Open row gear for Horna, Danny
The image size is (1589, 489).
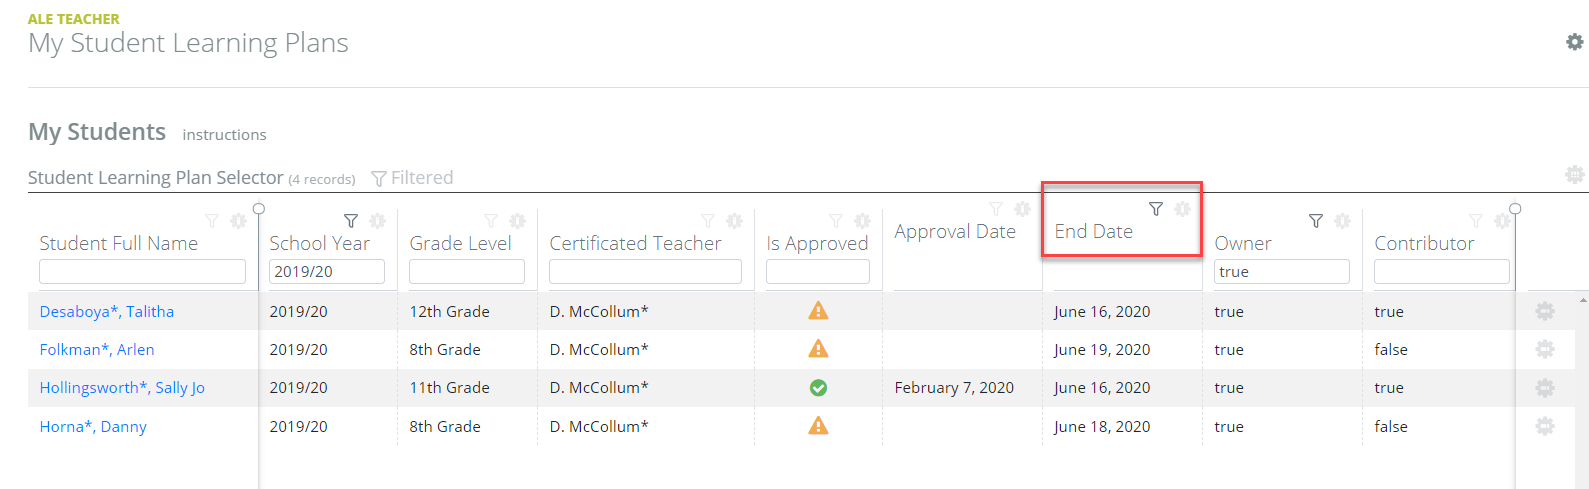click(1545, 426)
